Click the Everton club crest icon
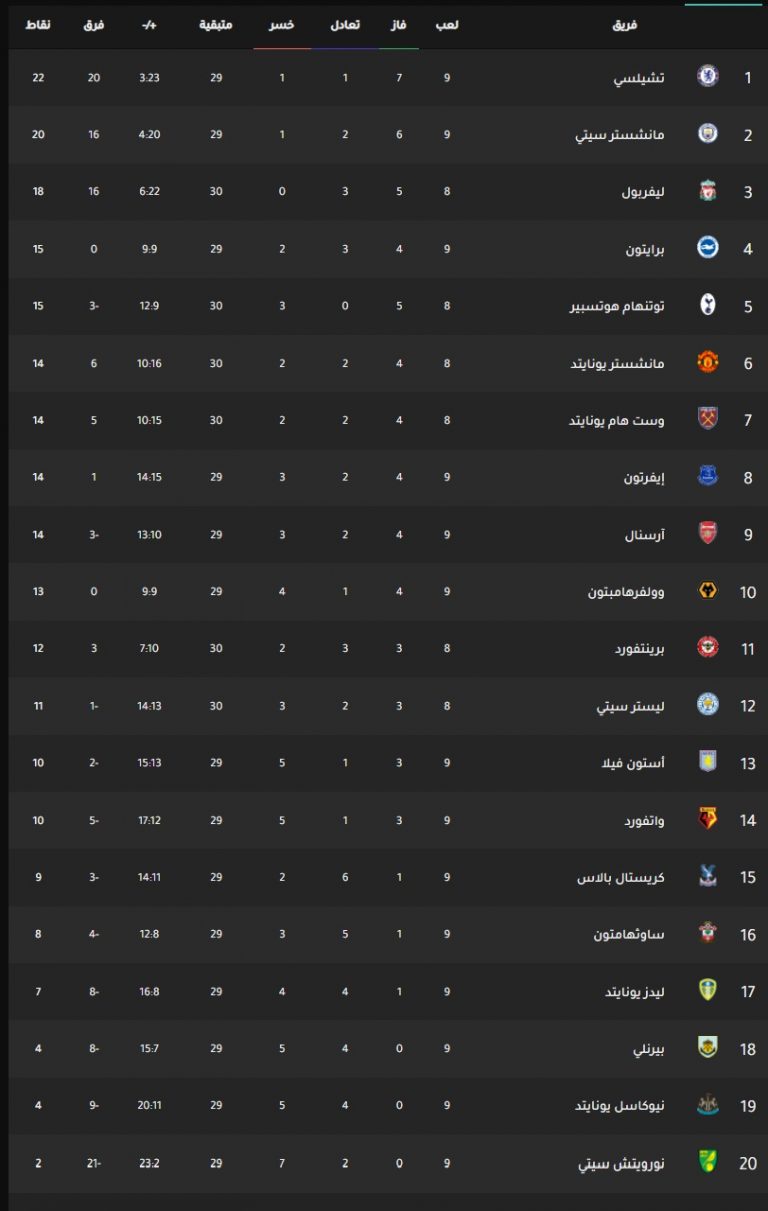This screenshot has width=768, height=1211. 707,477
